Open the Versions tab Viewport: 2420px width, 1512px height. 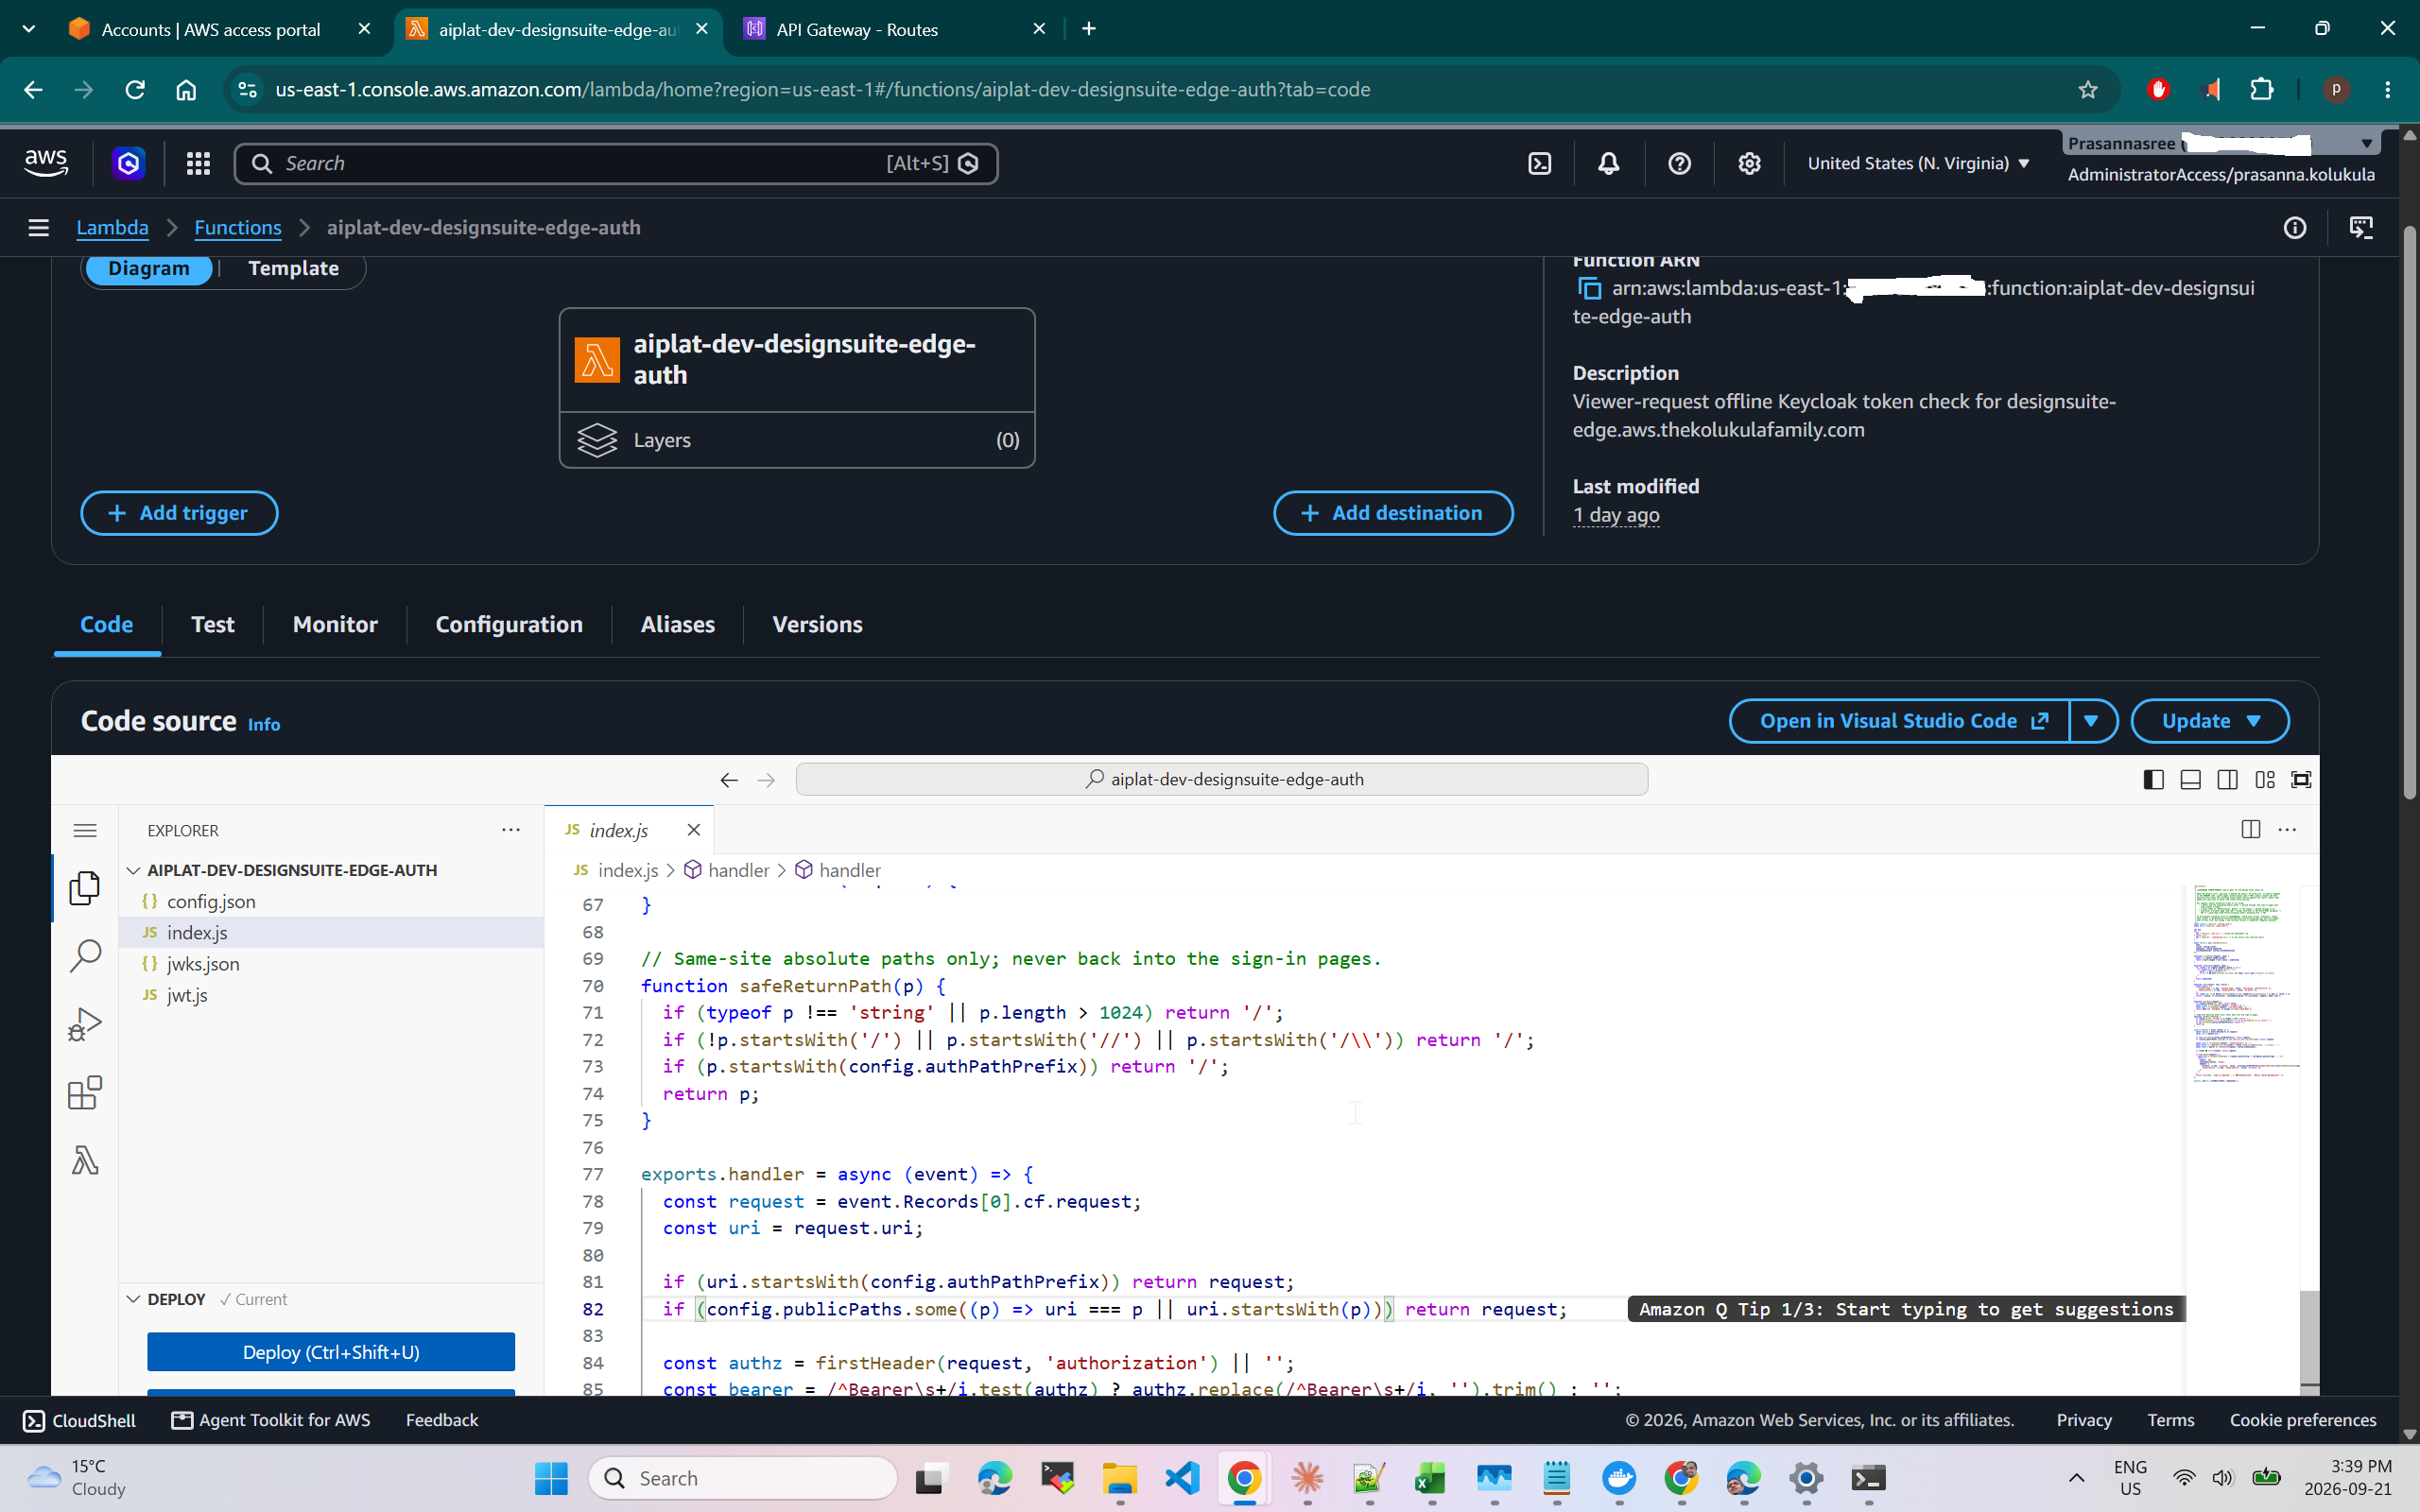pyautogui.click(x=817, y=624)
